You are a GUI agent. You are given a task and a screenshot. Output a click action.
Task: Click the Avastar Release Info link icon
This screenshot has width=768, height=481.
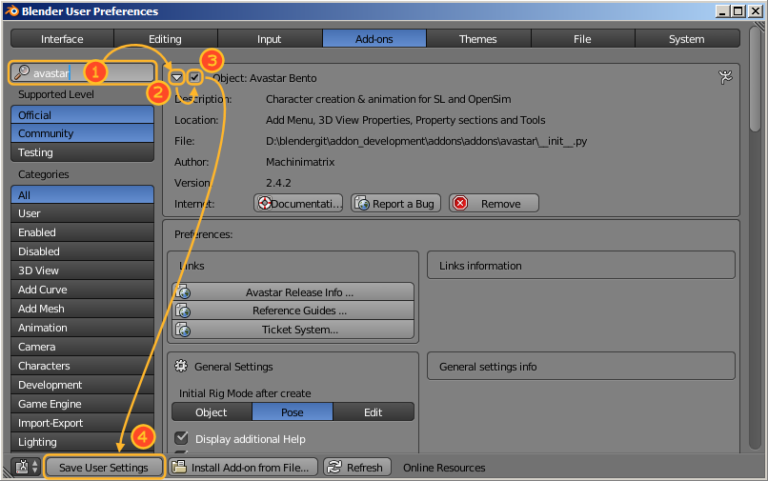[x=183, y=292]
